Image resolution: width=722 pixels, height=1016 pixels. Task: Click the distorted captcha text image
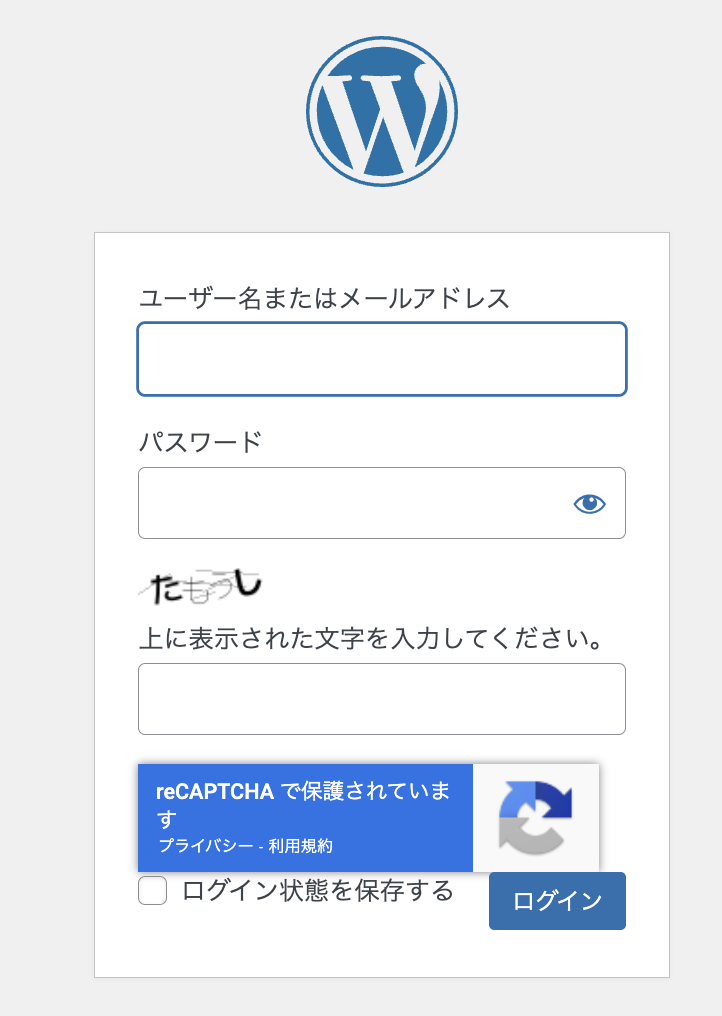coord(200,586)
